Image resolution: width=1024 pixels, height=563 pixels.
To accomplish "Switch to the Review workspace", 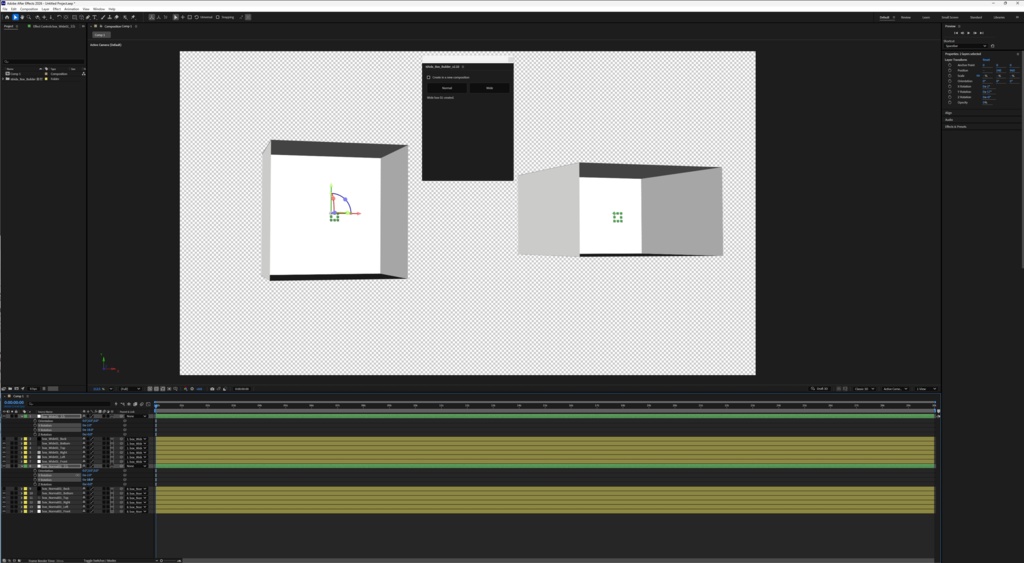I will tap(905, 18).
